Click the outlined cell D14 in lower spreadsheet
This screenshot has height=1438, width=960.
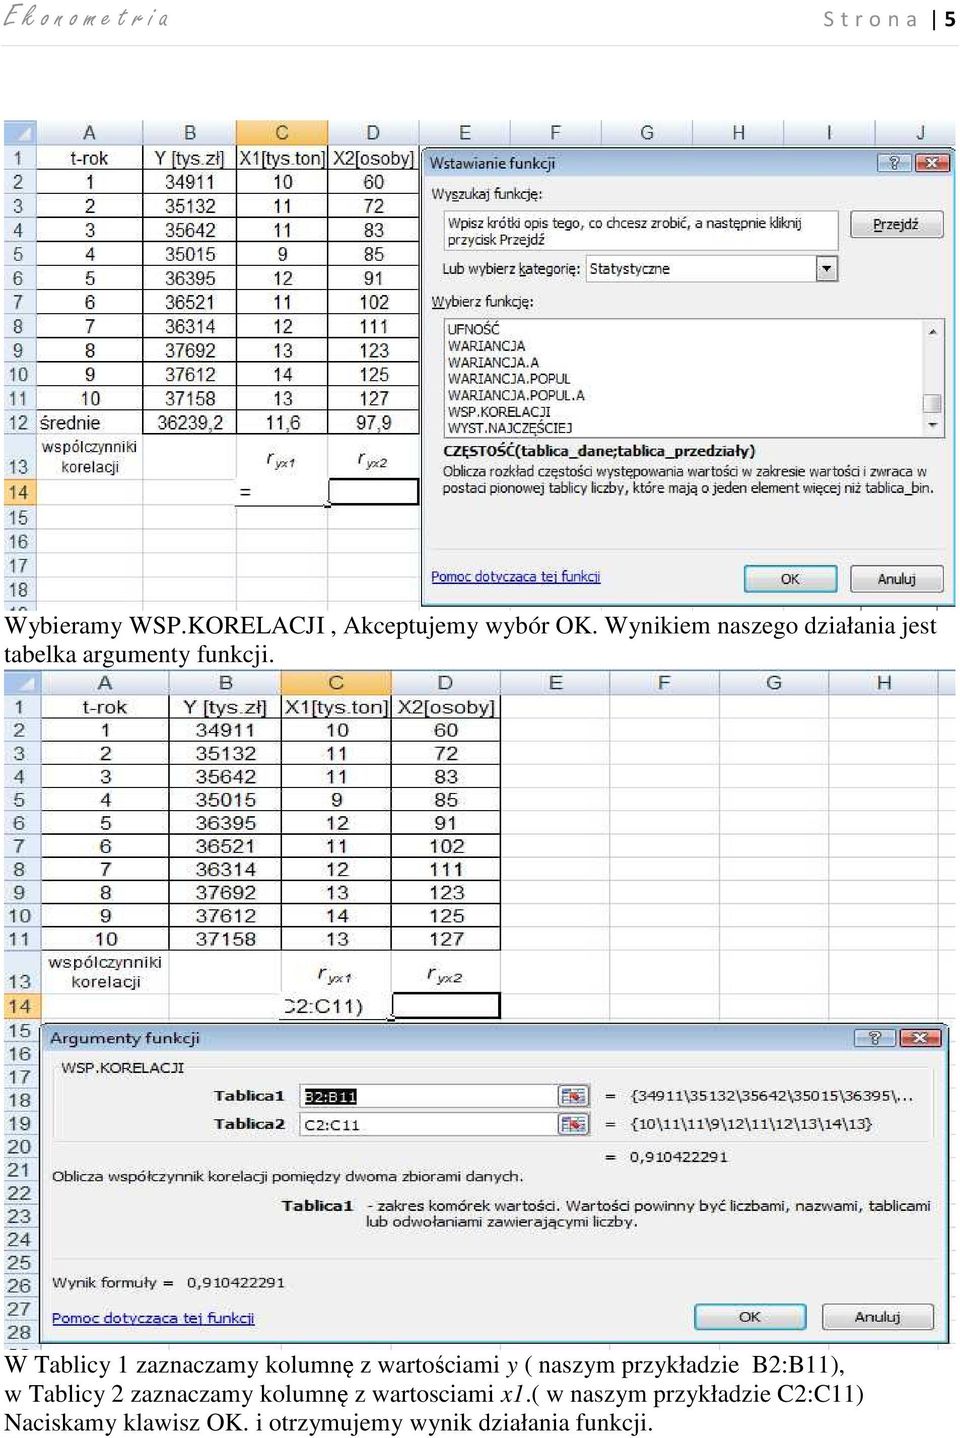[446, 1006]
